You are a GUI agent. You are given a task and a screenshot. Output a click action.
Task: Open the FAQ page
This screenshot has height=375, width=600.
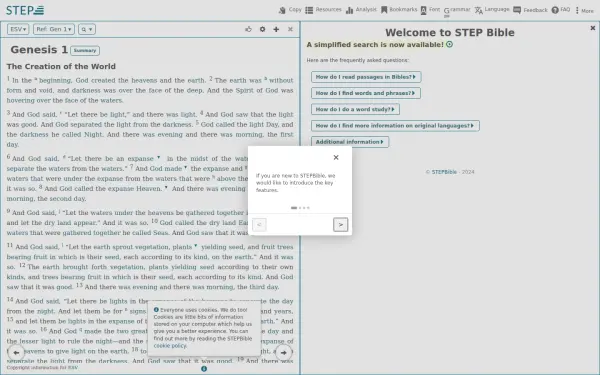(561, 10)
